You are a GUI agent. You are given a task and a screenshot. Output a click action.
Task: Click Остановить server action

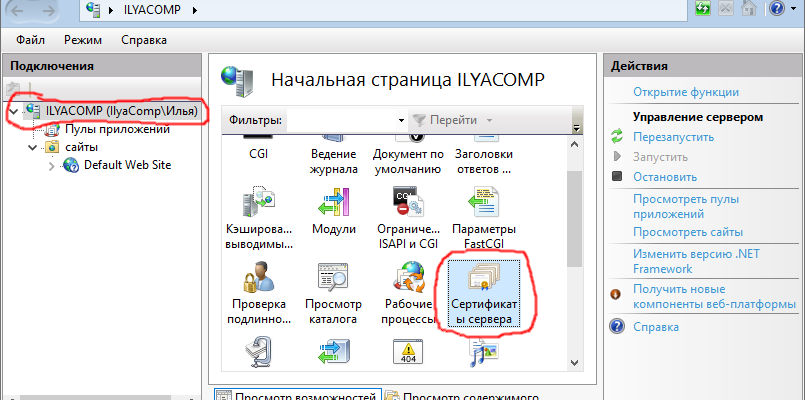(x=665, y=177)
